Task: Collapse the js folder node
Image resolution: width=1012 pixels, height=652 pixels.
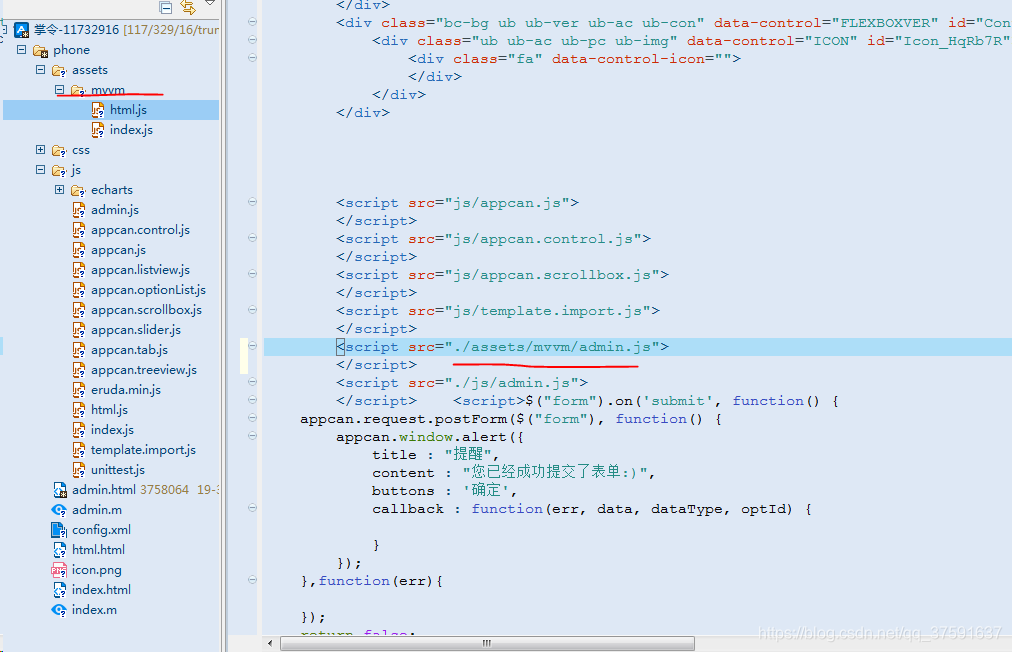Action: point(41,170)
